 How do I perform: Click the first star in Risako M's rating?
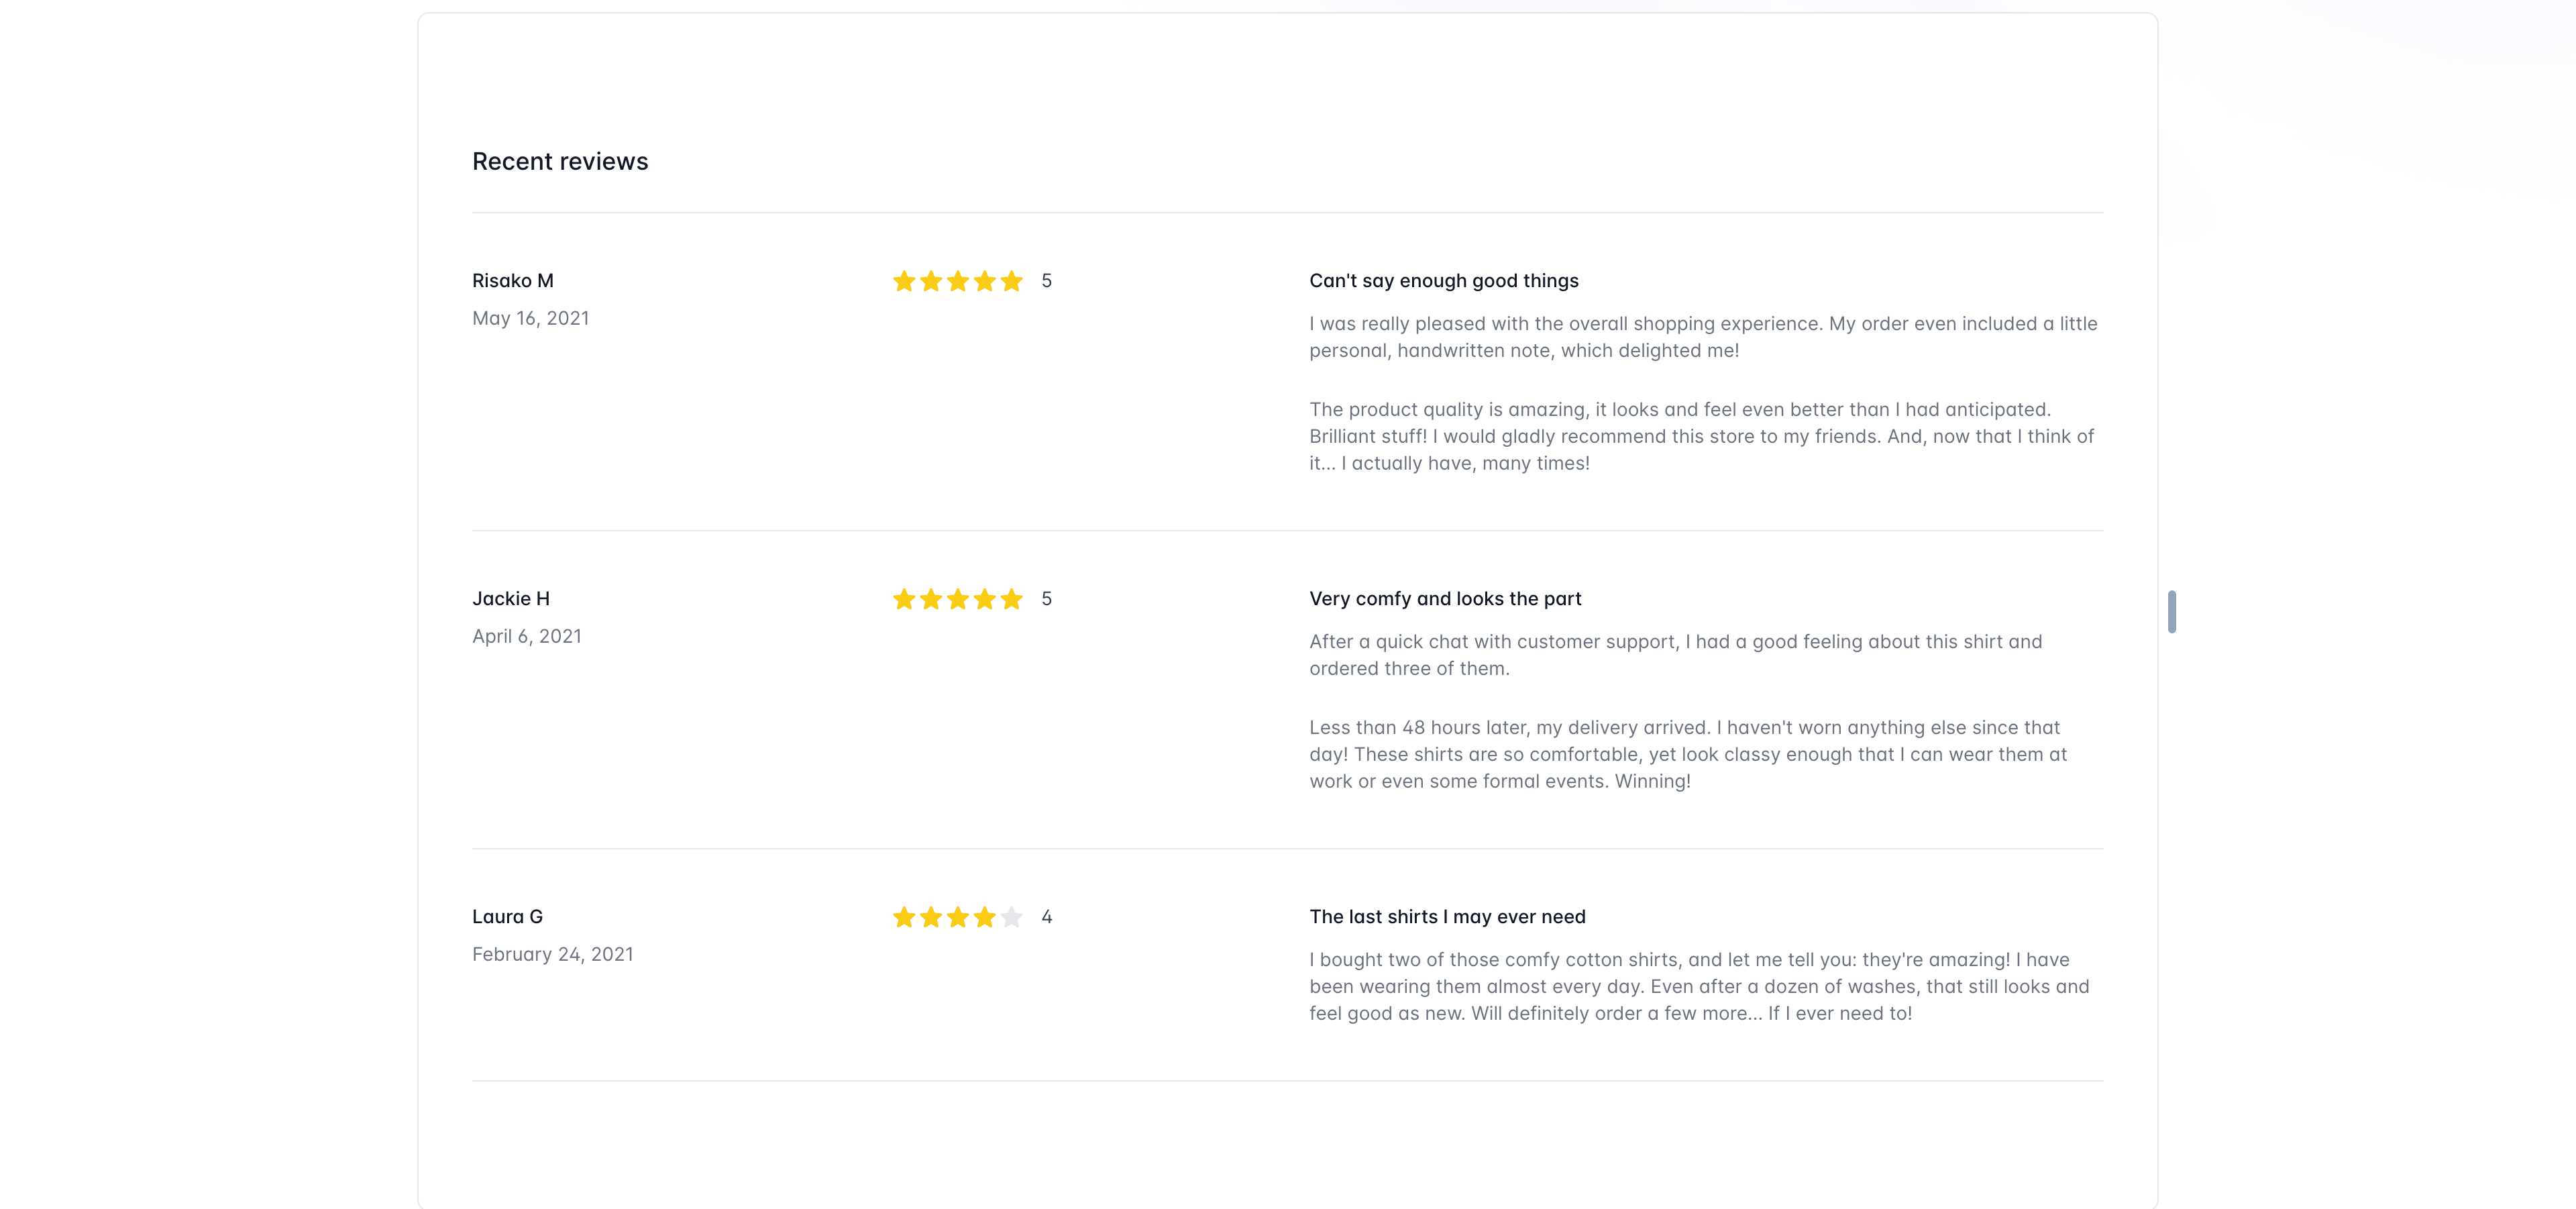(x=904, y=281)
